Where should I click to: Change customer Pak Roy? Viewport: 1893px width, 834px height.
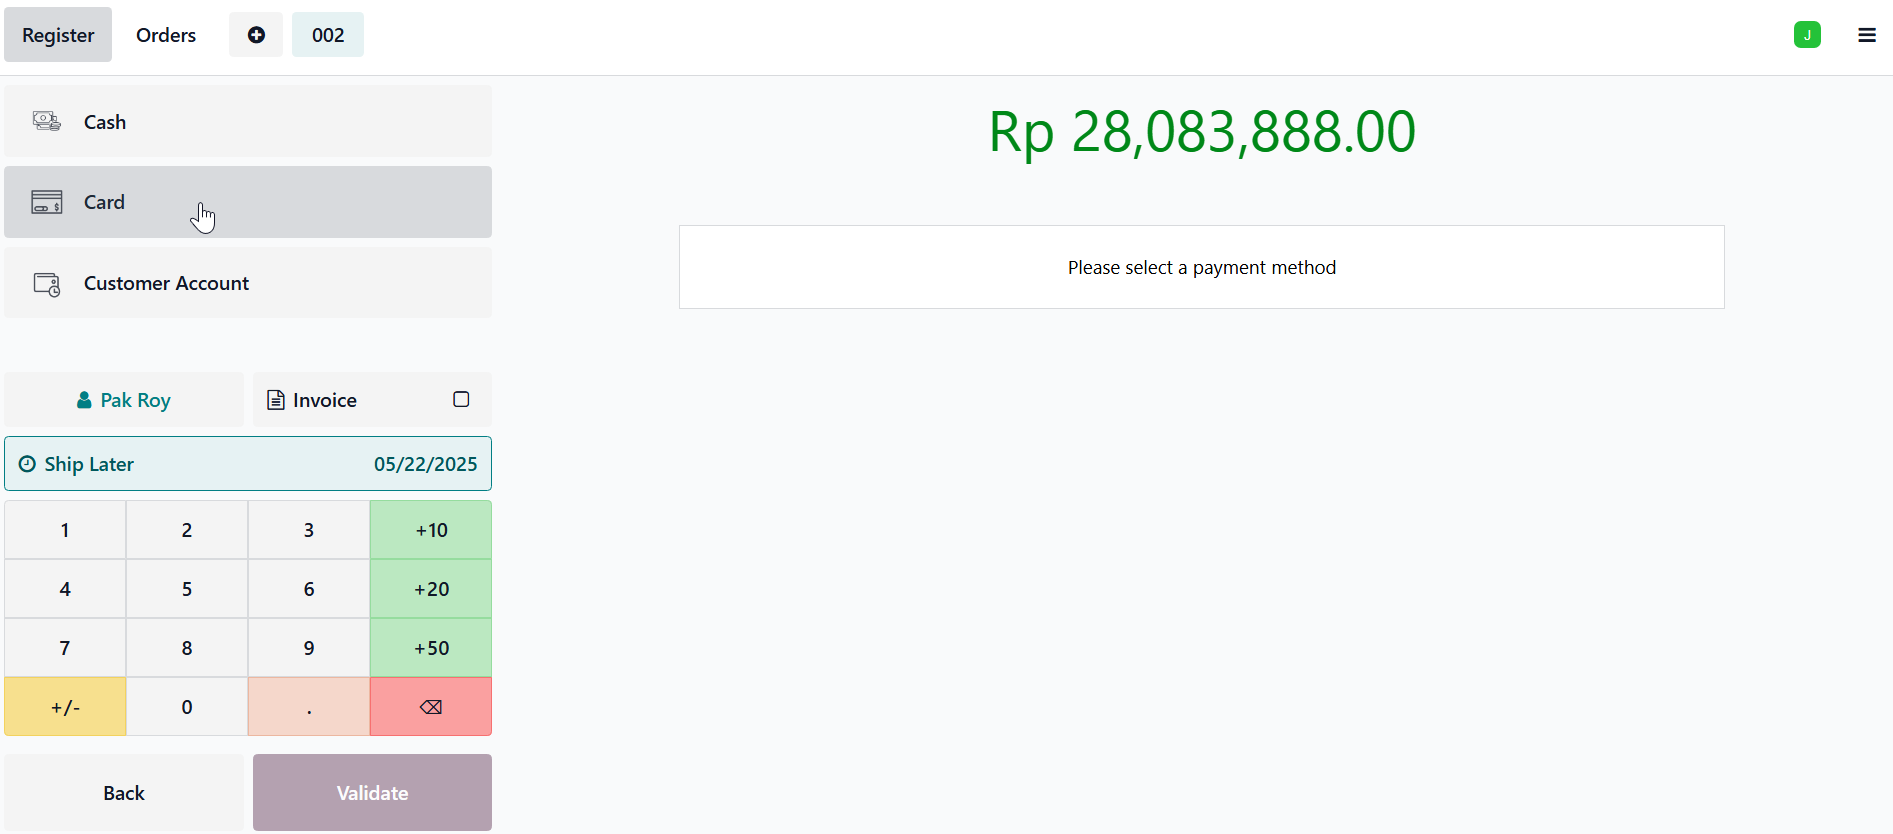(124, 400)
